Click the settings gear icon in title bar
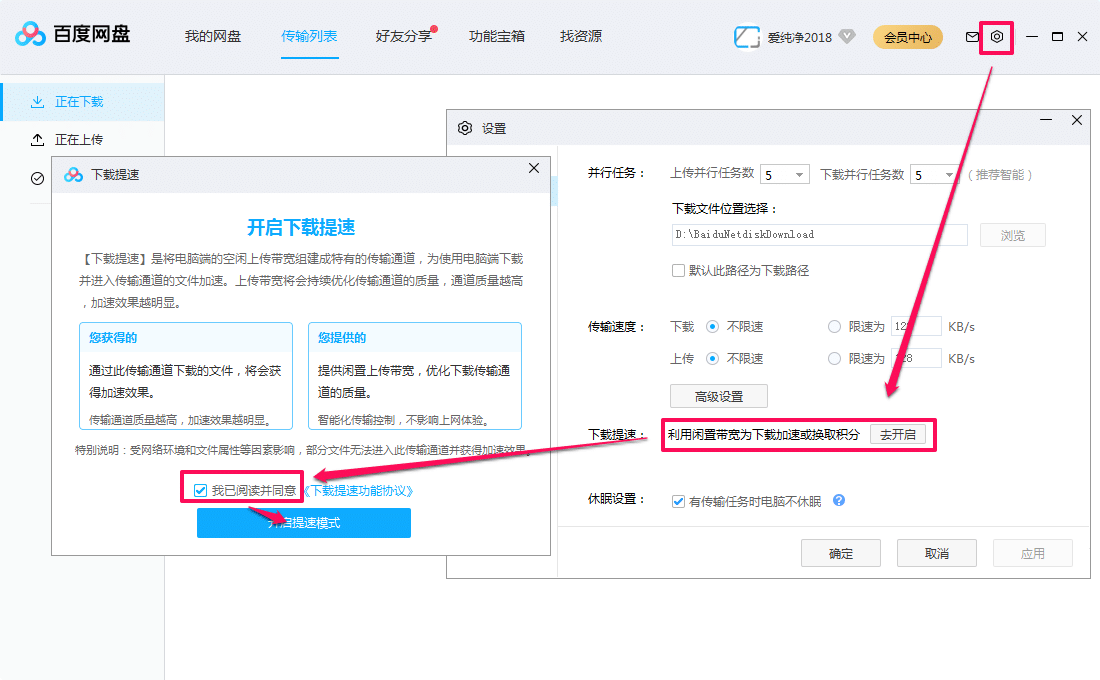This screenshot has height=680, width=1100. click(x=997, y=37)
